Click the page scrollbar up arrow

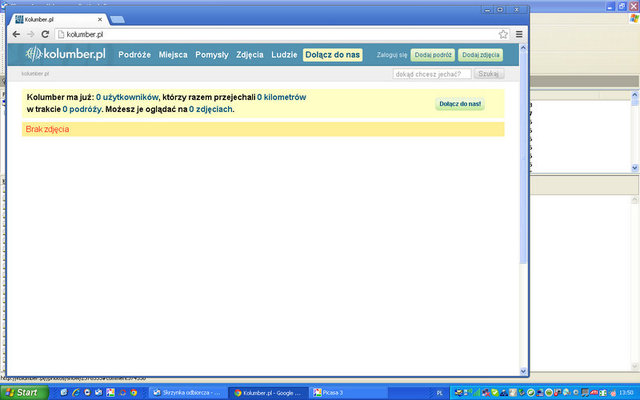click(524, 48)
